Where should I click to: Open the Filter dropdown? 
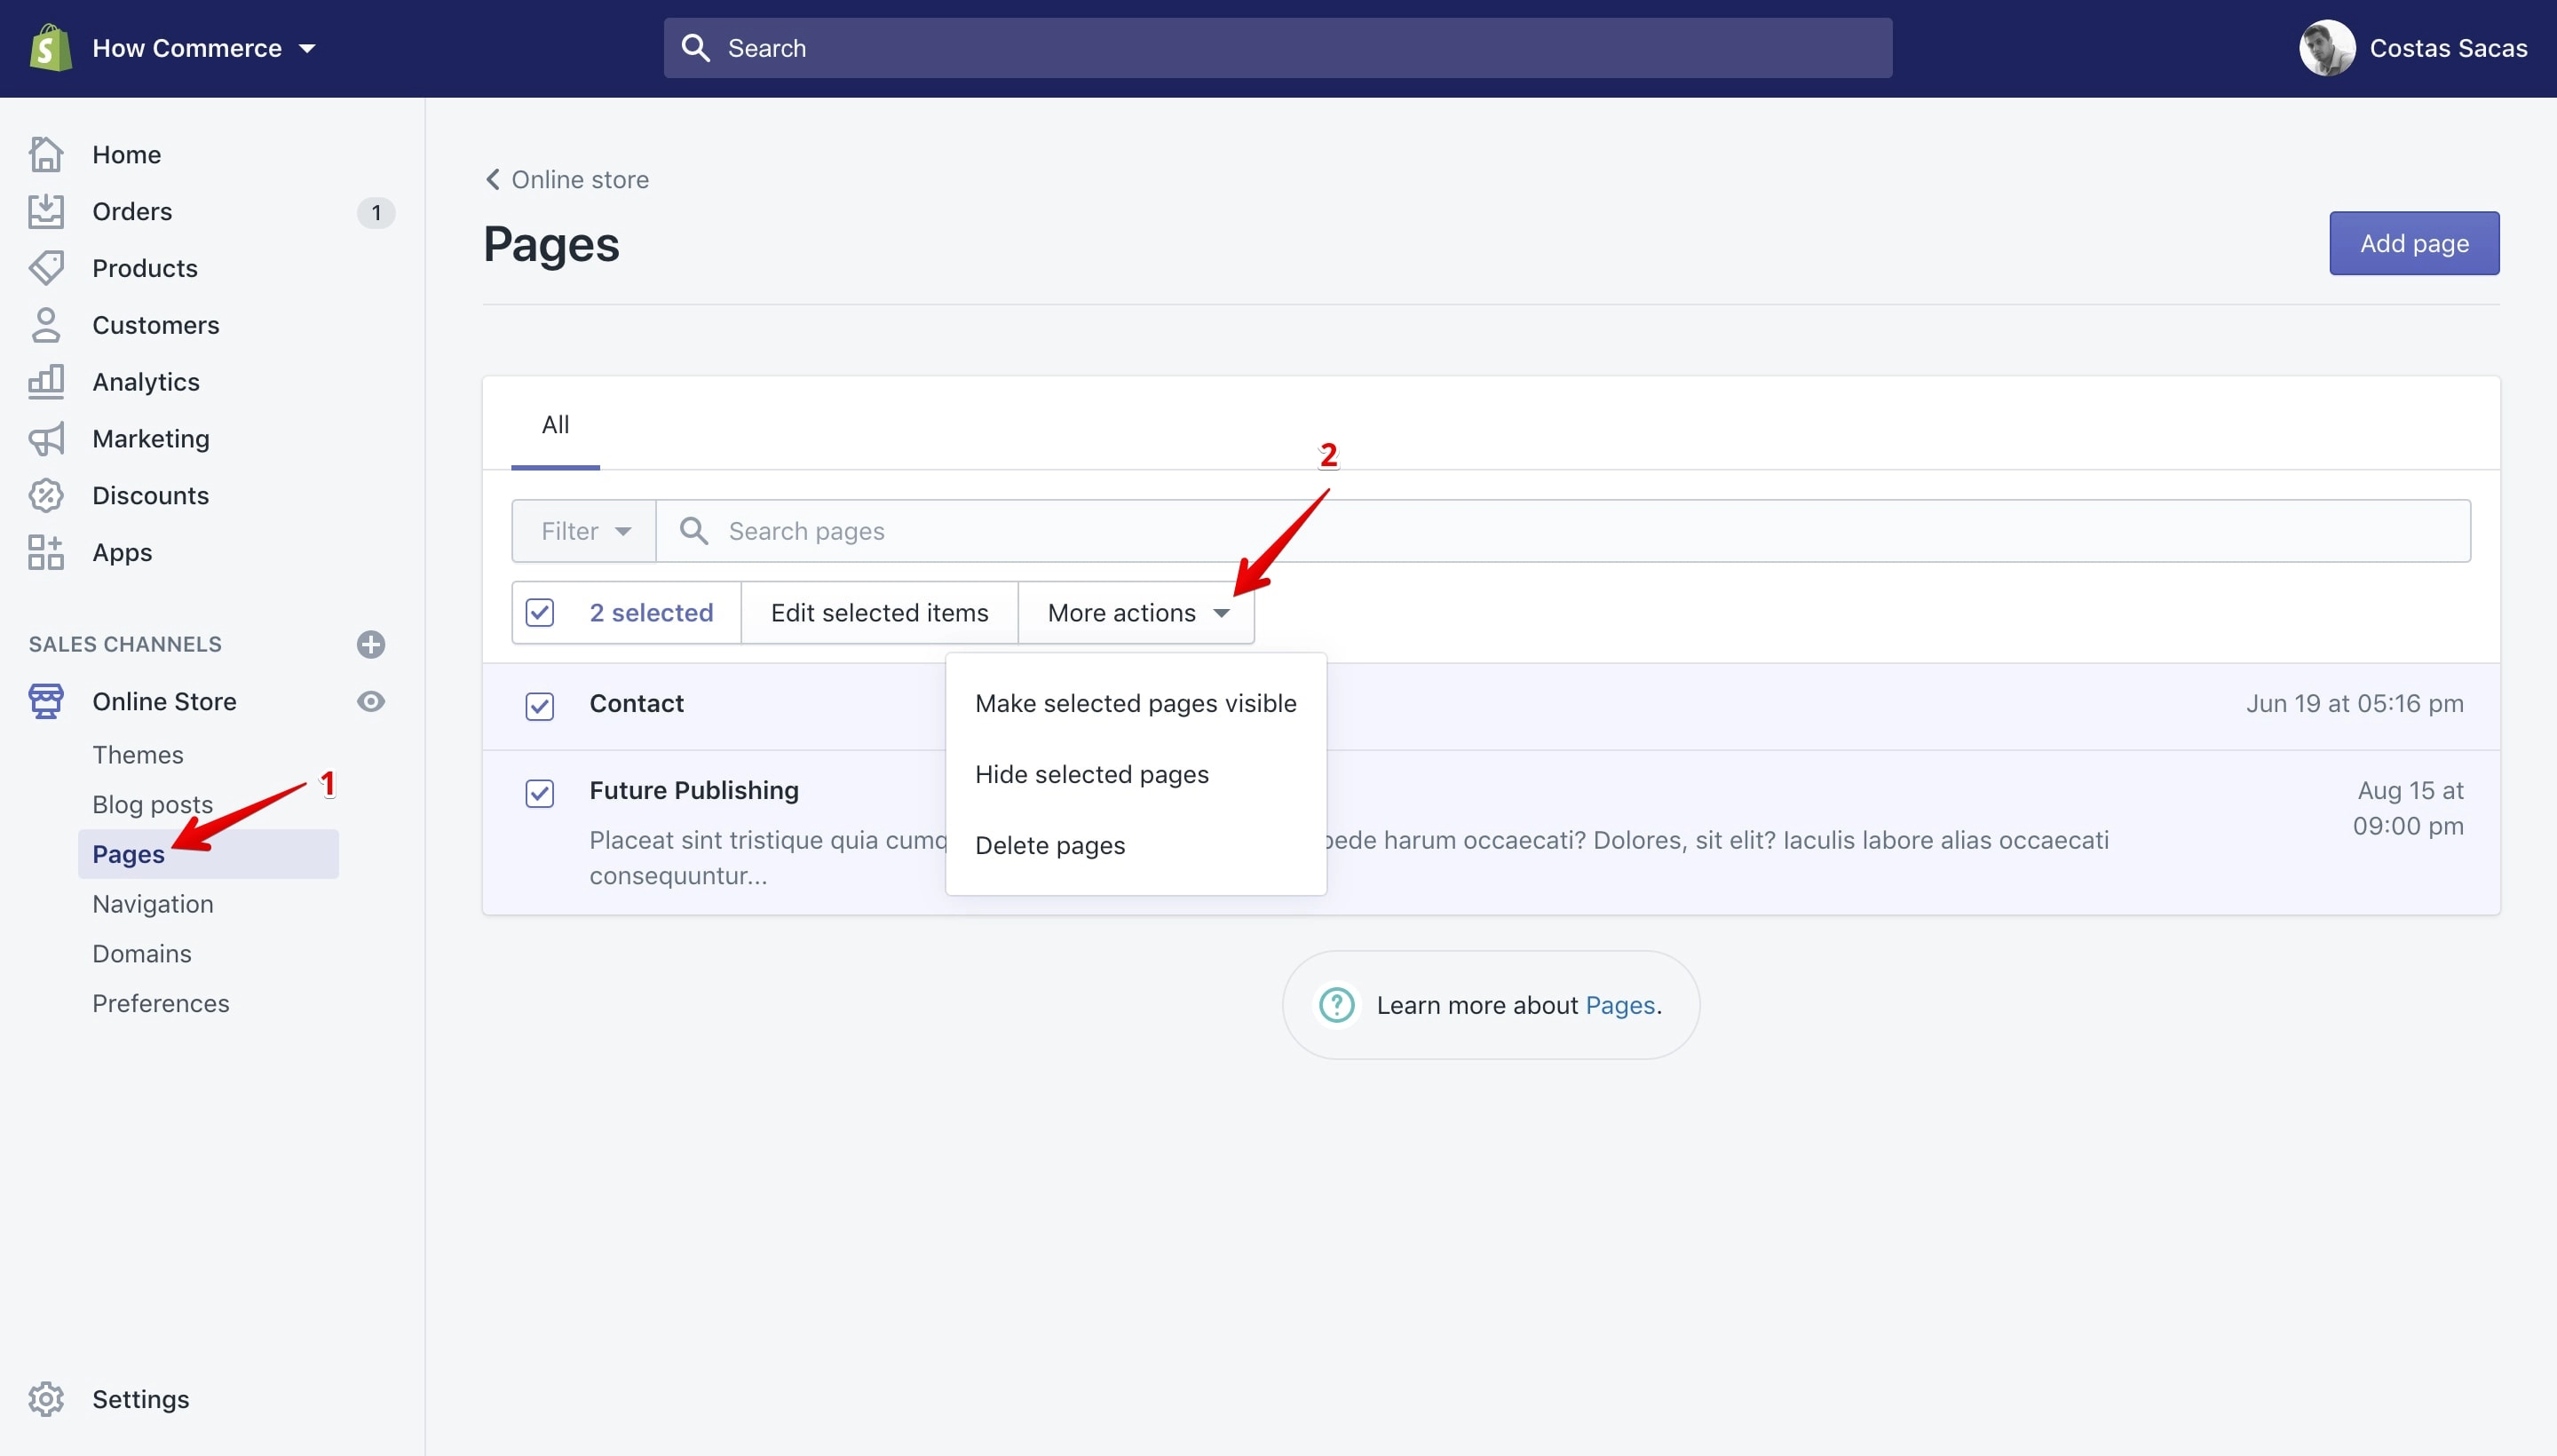point(584,531)
